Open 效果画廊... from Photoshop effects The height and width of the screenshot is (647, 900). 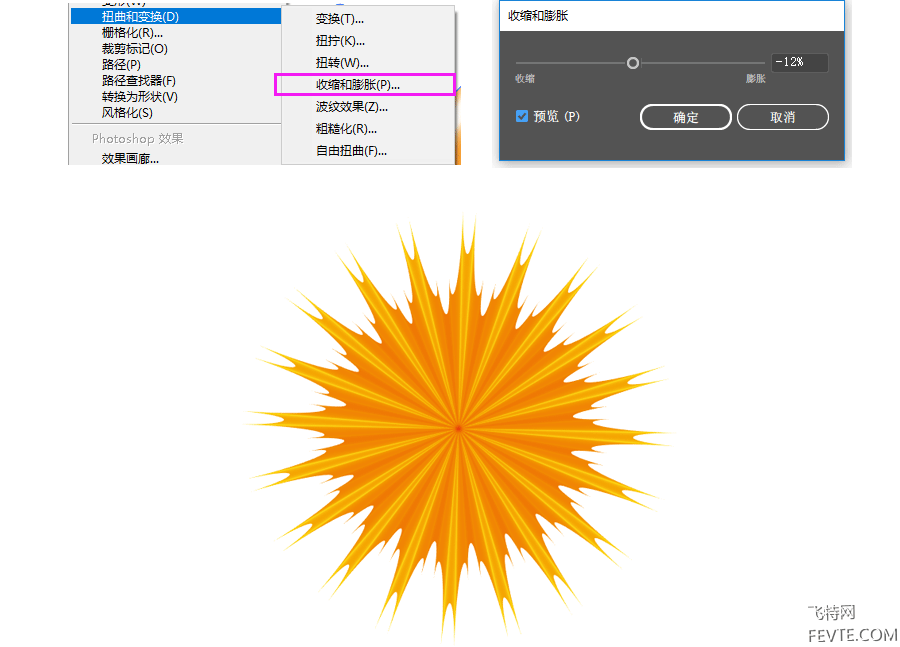[130, 158]
